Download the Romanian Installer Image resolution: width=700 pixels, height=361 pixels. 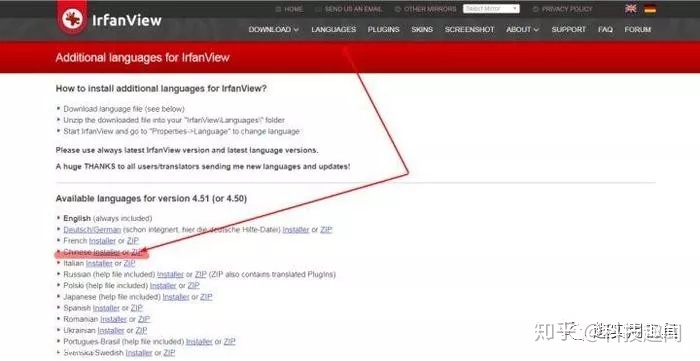point(113,320)
